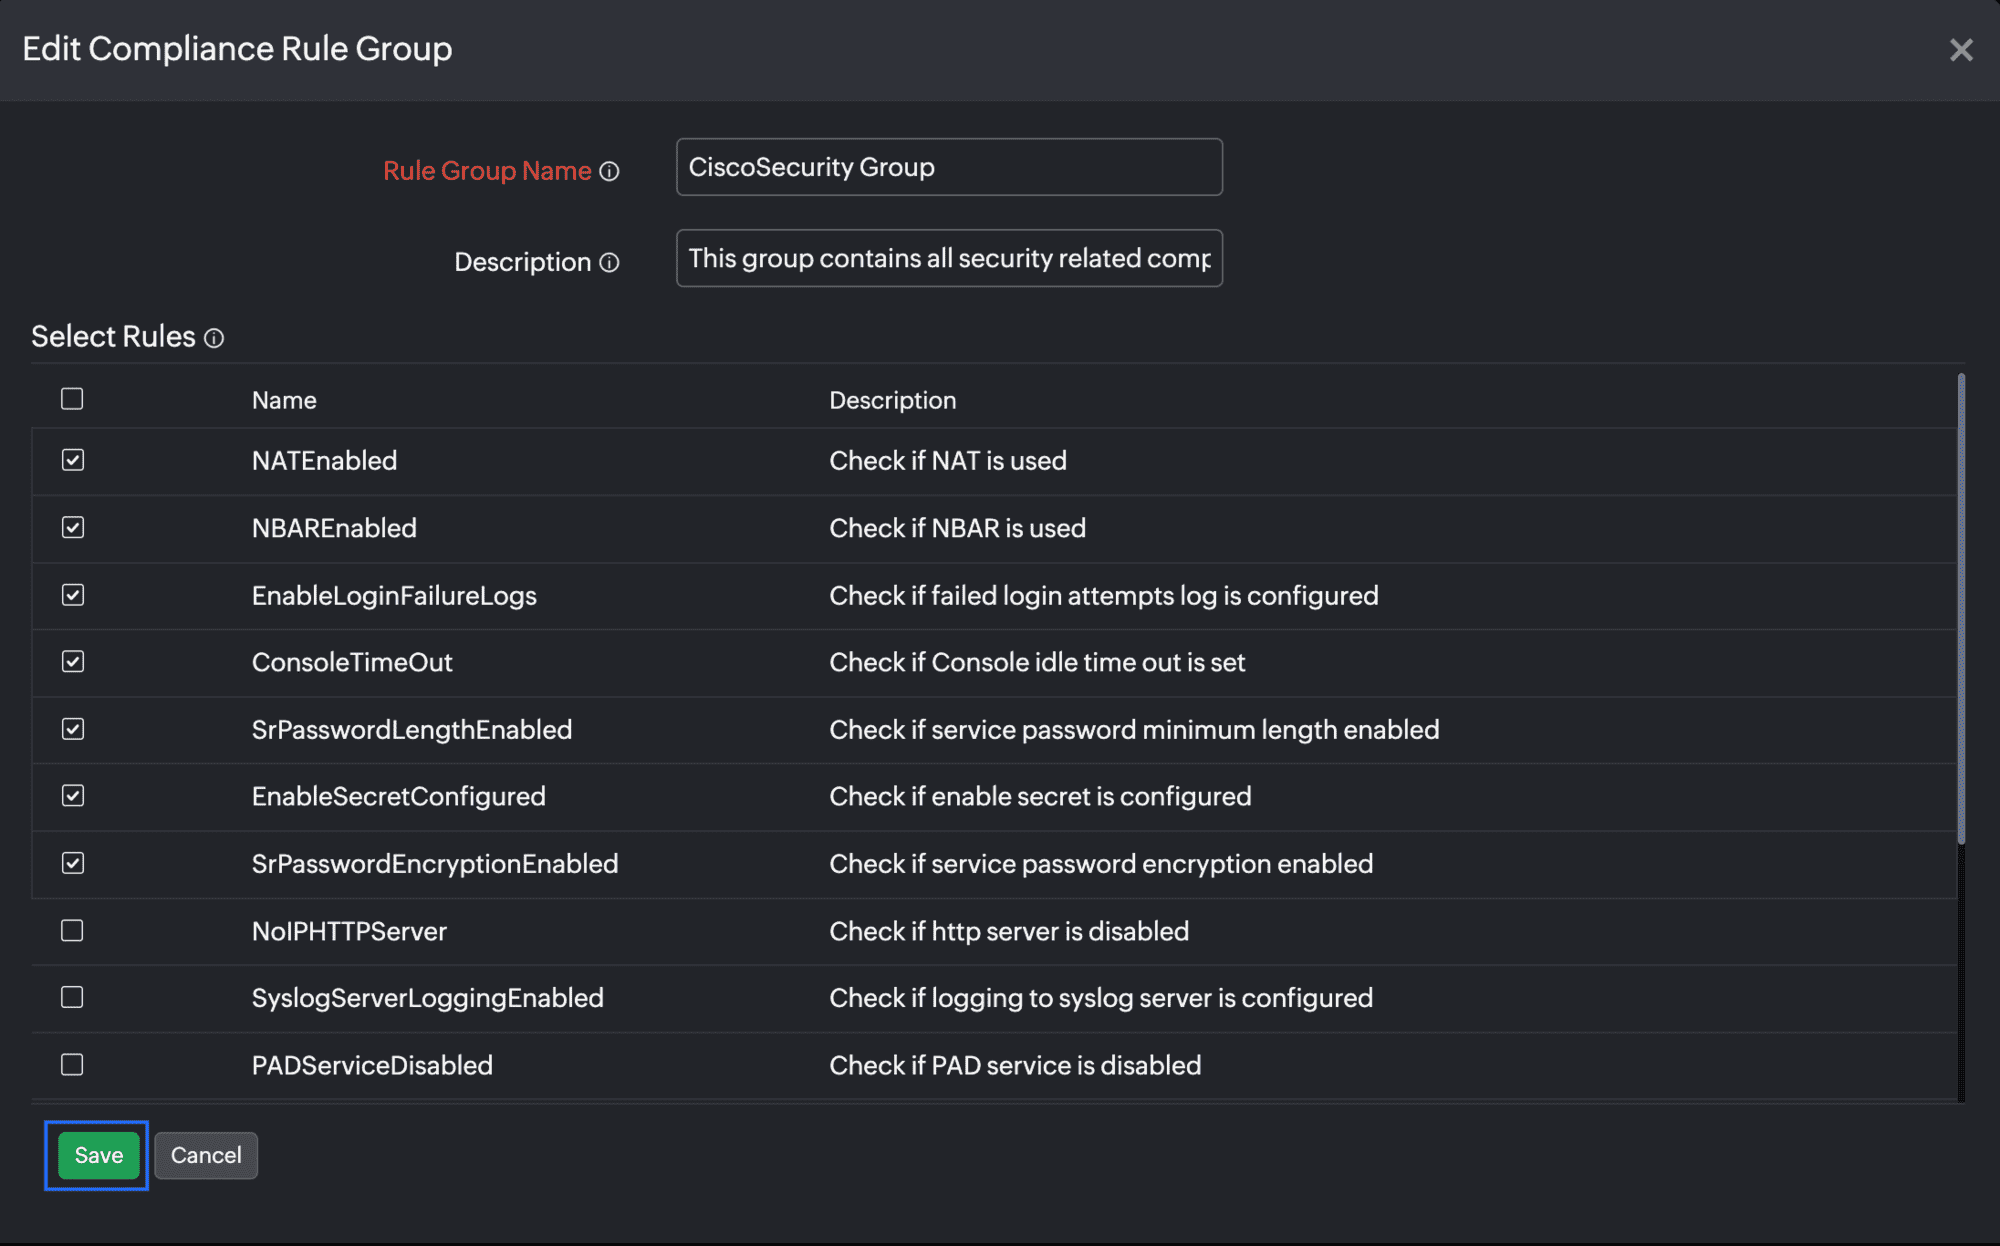Check the SyslogServerLoggingEnabled rule
Screen dimensions: 2000x1246
click(72, 998)
